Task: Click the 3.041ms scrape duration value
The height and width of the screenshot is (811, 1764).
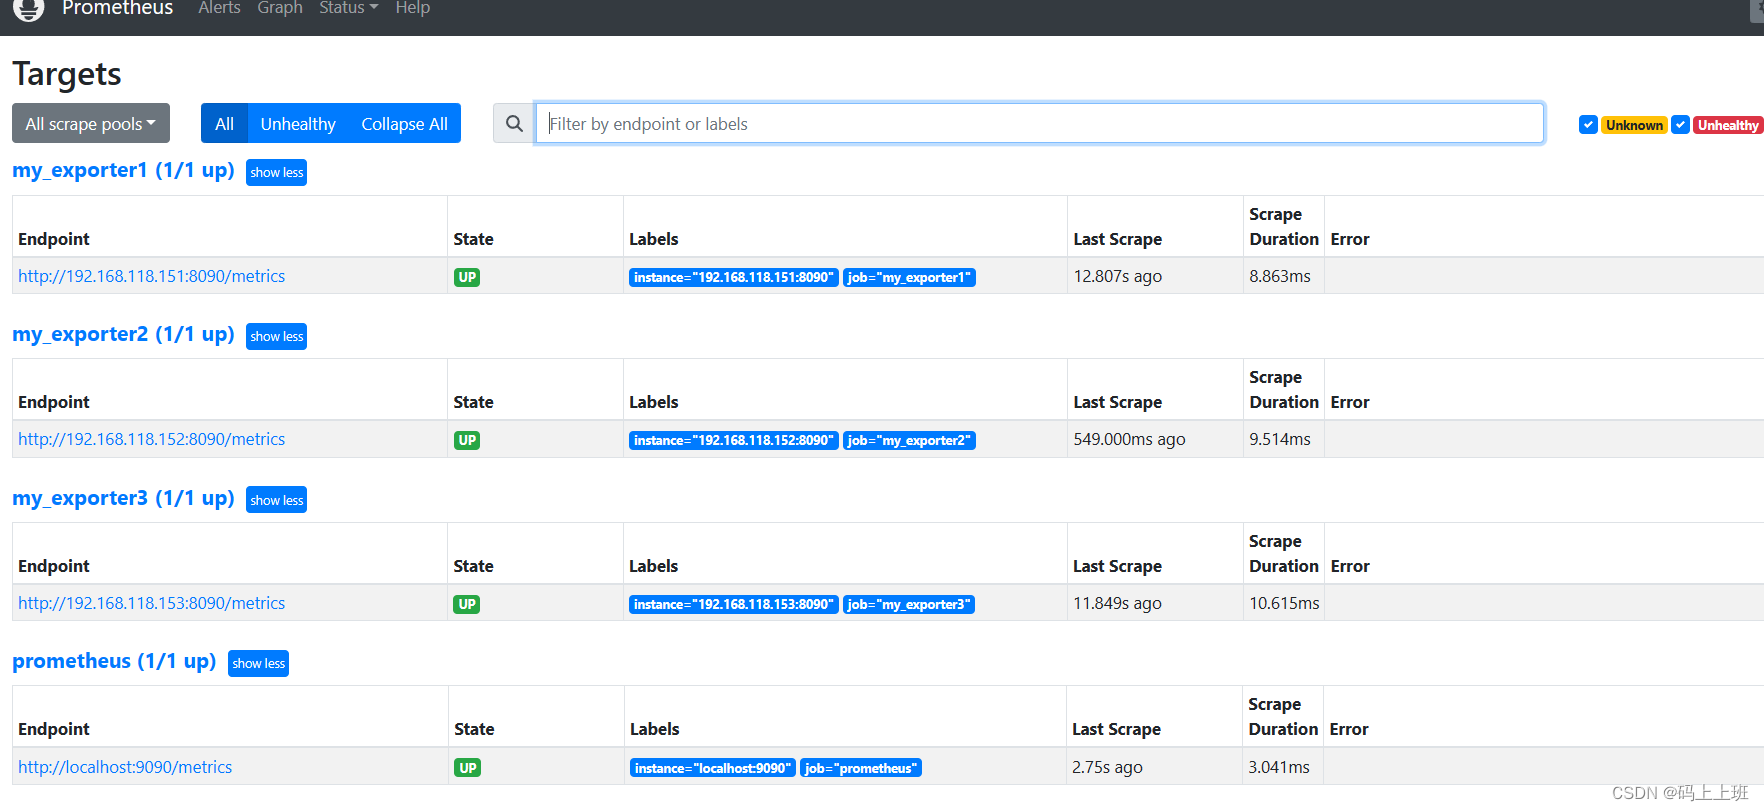Action: [1279, 767]
